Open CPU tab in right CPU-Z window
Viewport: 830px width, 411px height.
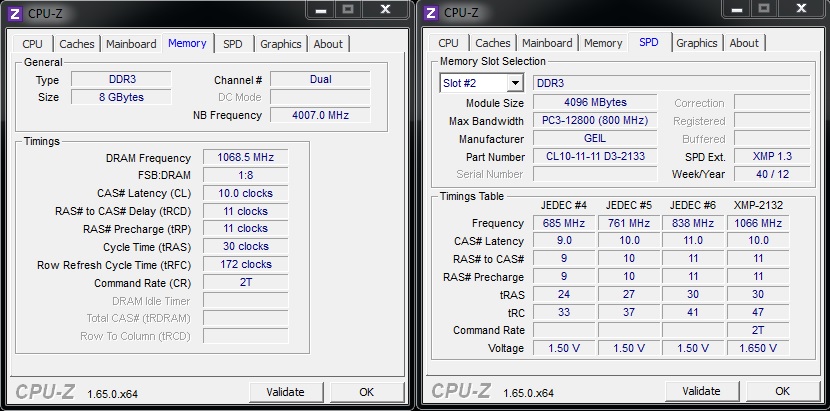449,43
